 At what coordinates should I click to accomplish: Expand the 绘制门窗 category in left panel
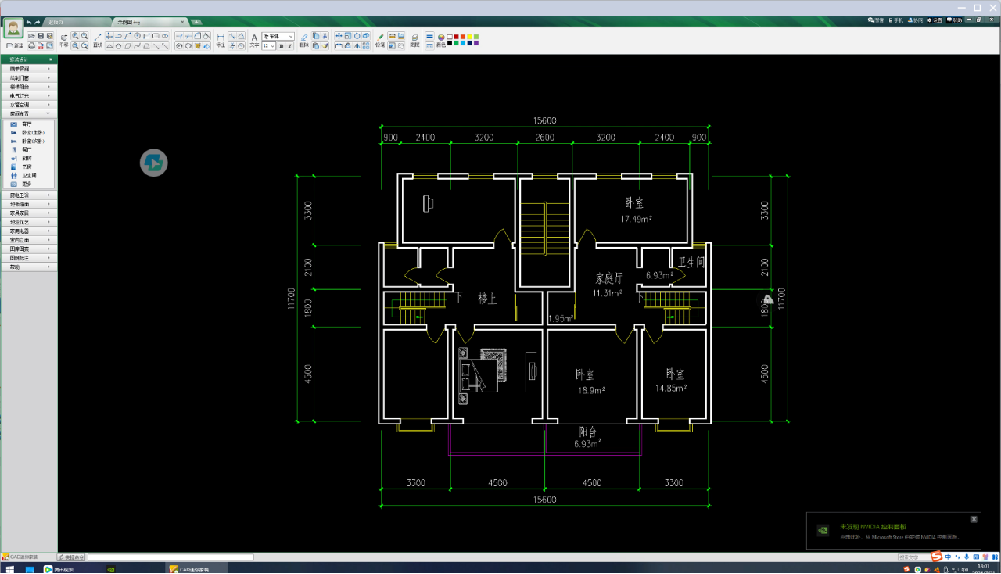click(x=29, y=77)
